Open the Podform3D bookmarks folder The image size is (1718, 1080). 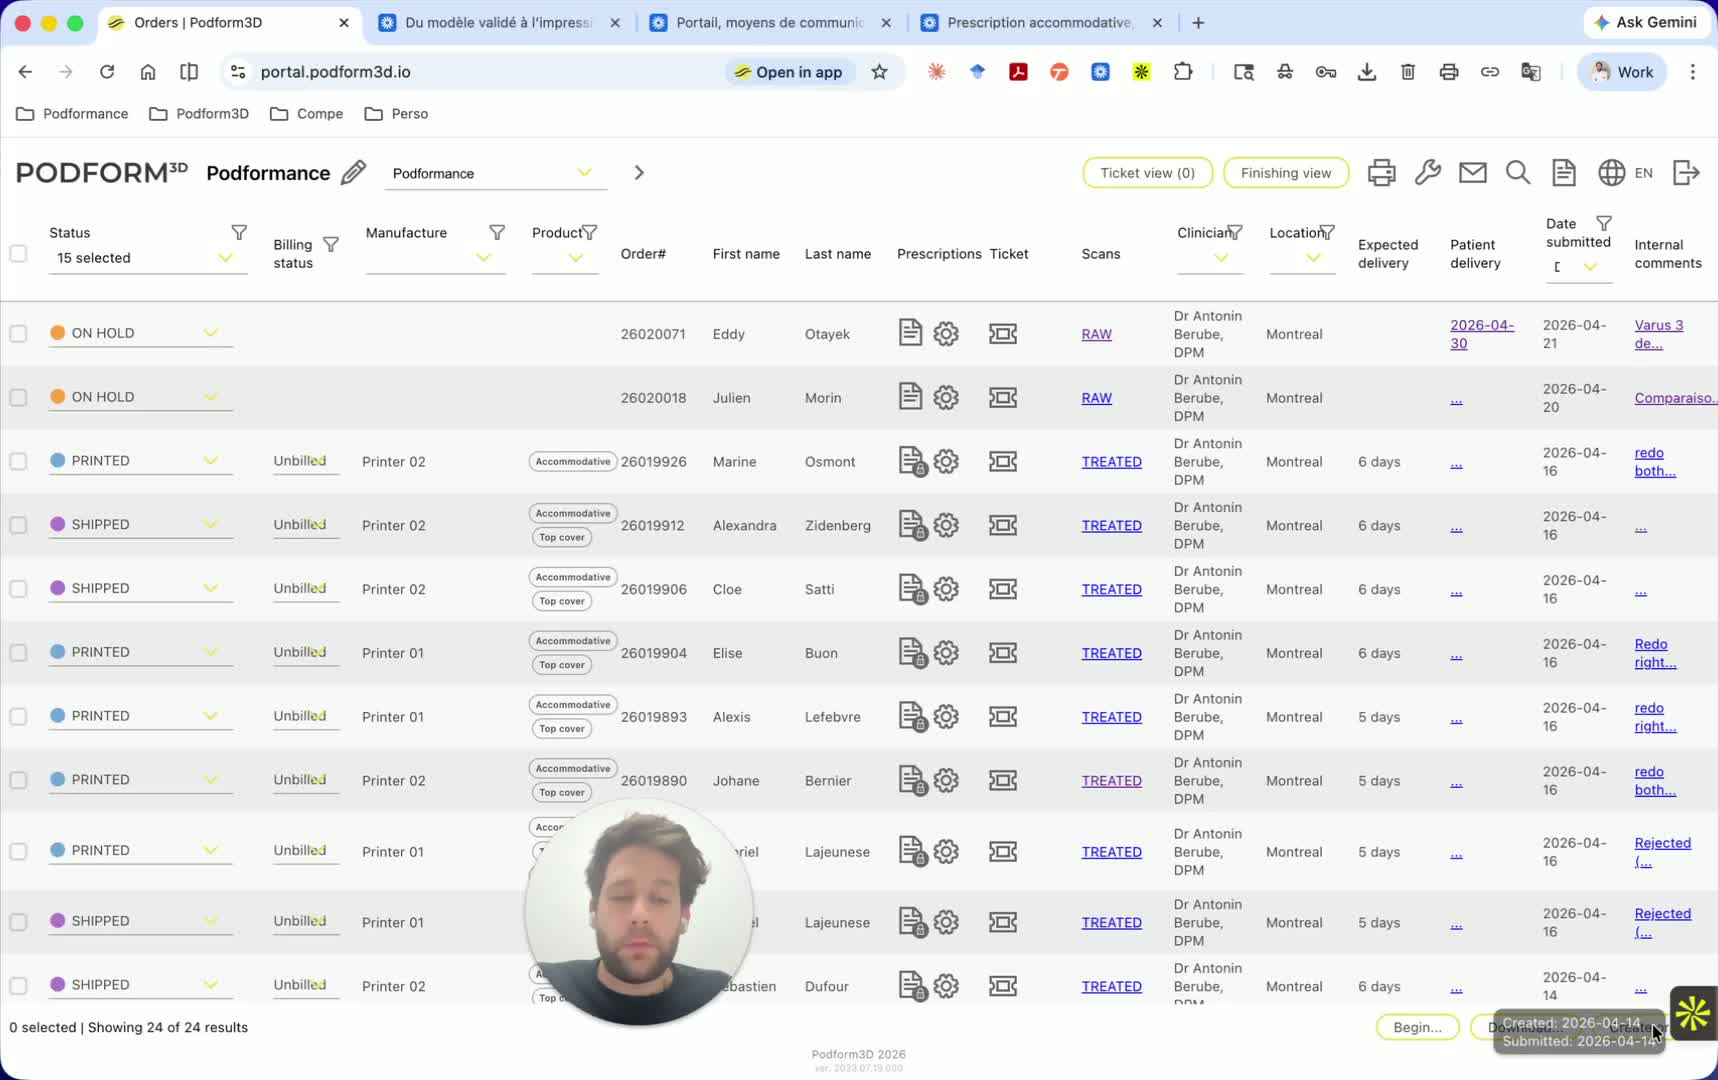click(x=199, y=114)
